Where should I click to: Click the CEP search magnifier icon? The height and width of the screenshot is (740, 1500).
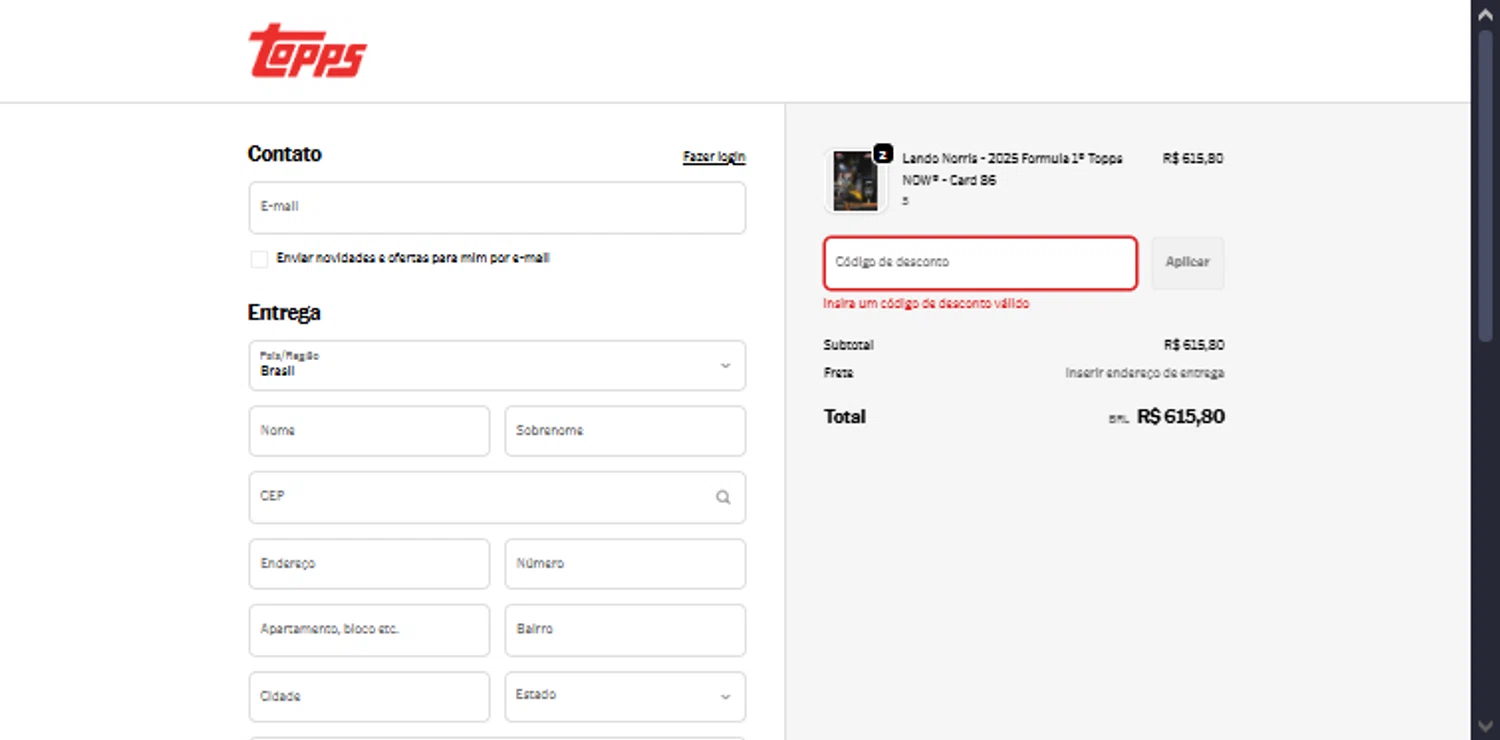(723, 497)
